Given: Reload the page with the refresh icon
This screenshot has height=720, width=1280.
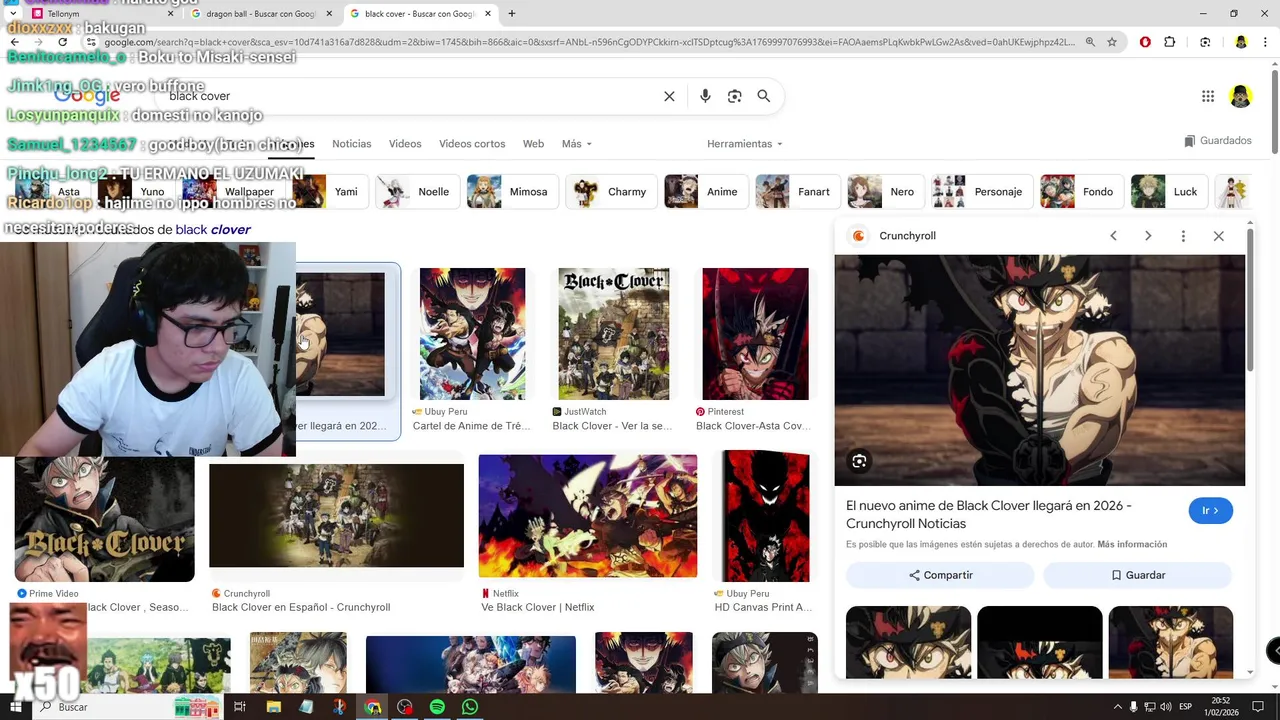Looking at the screenshot, I should (63, 42).
